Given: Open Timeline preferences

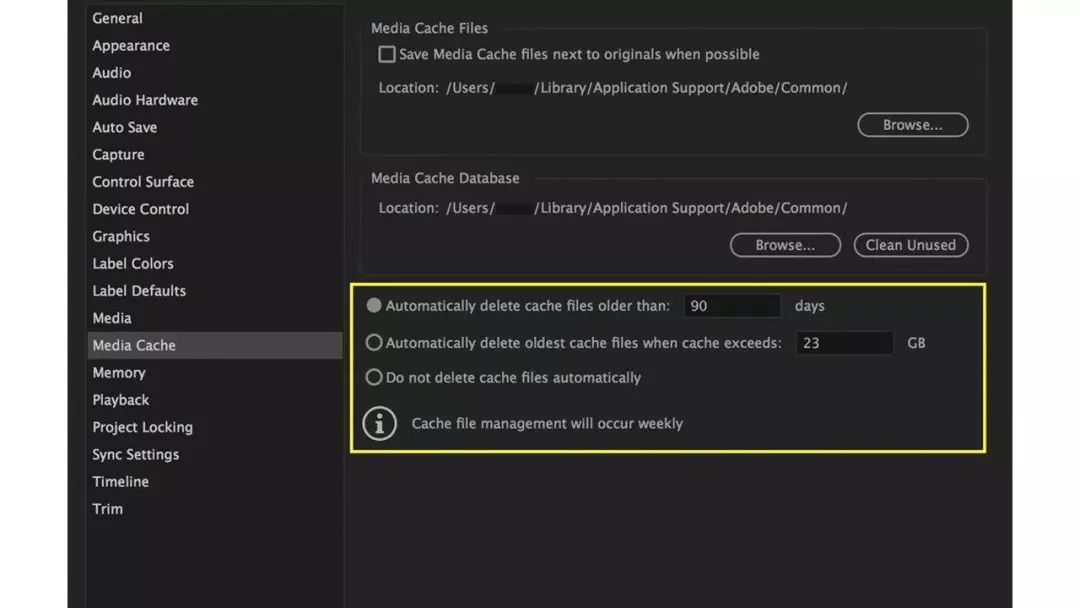Looking at the screenshot, I should [121, 482].
